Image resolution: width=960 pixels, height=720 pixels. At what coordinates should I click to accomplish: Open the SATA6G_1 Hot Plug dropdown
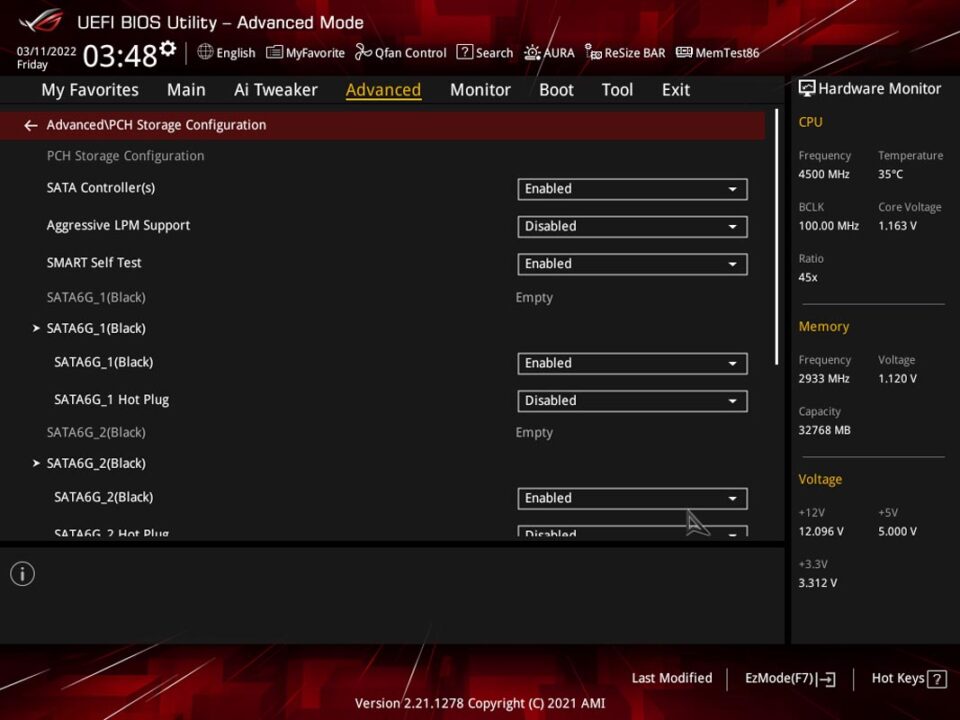click(632, 401)
